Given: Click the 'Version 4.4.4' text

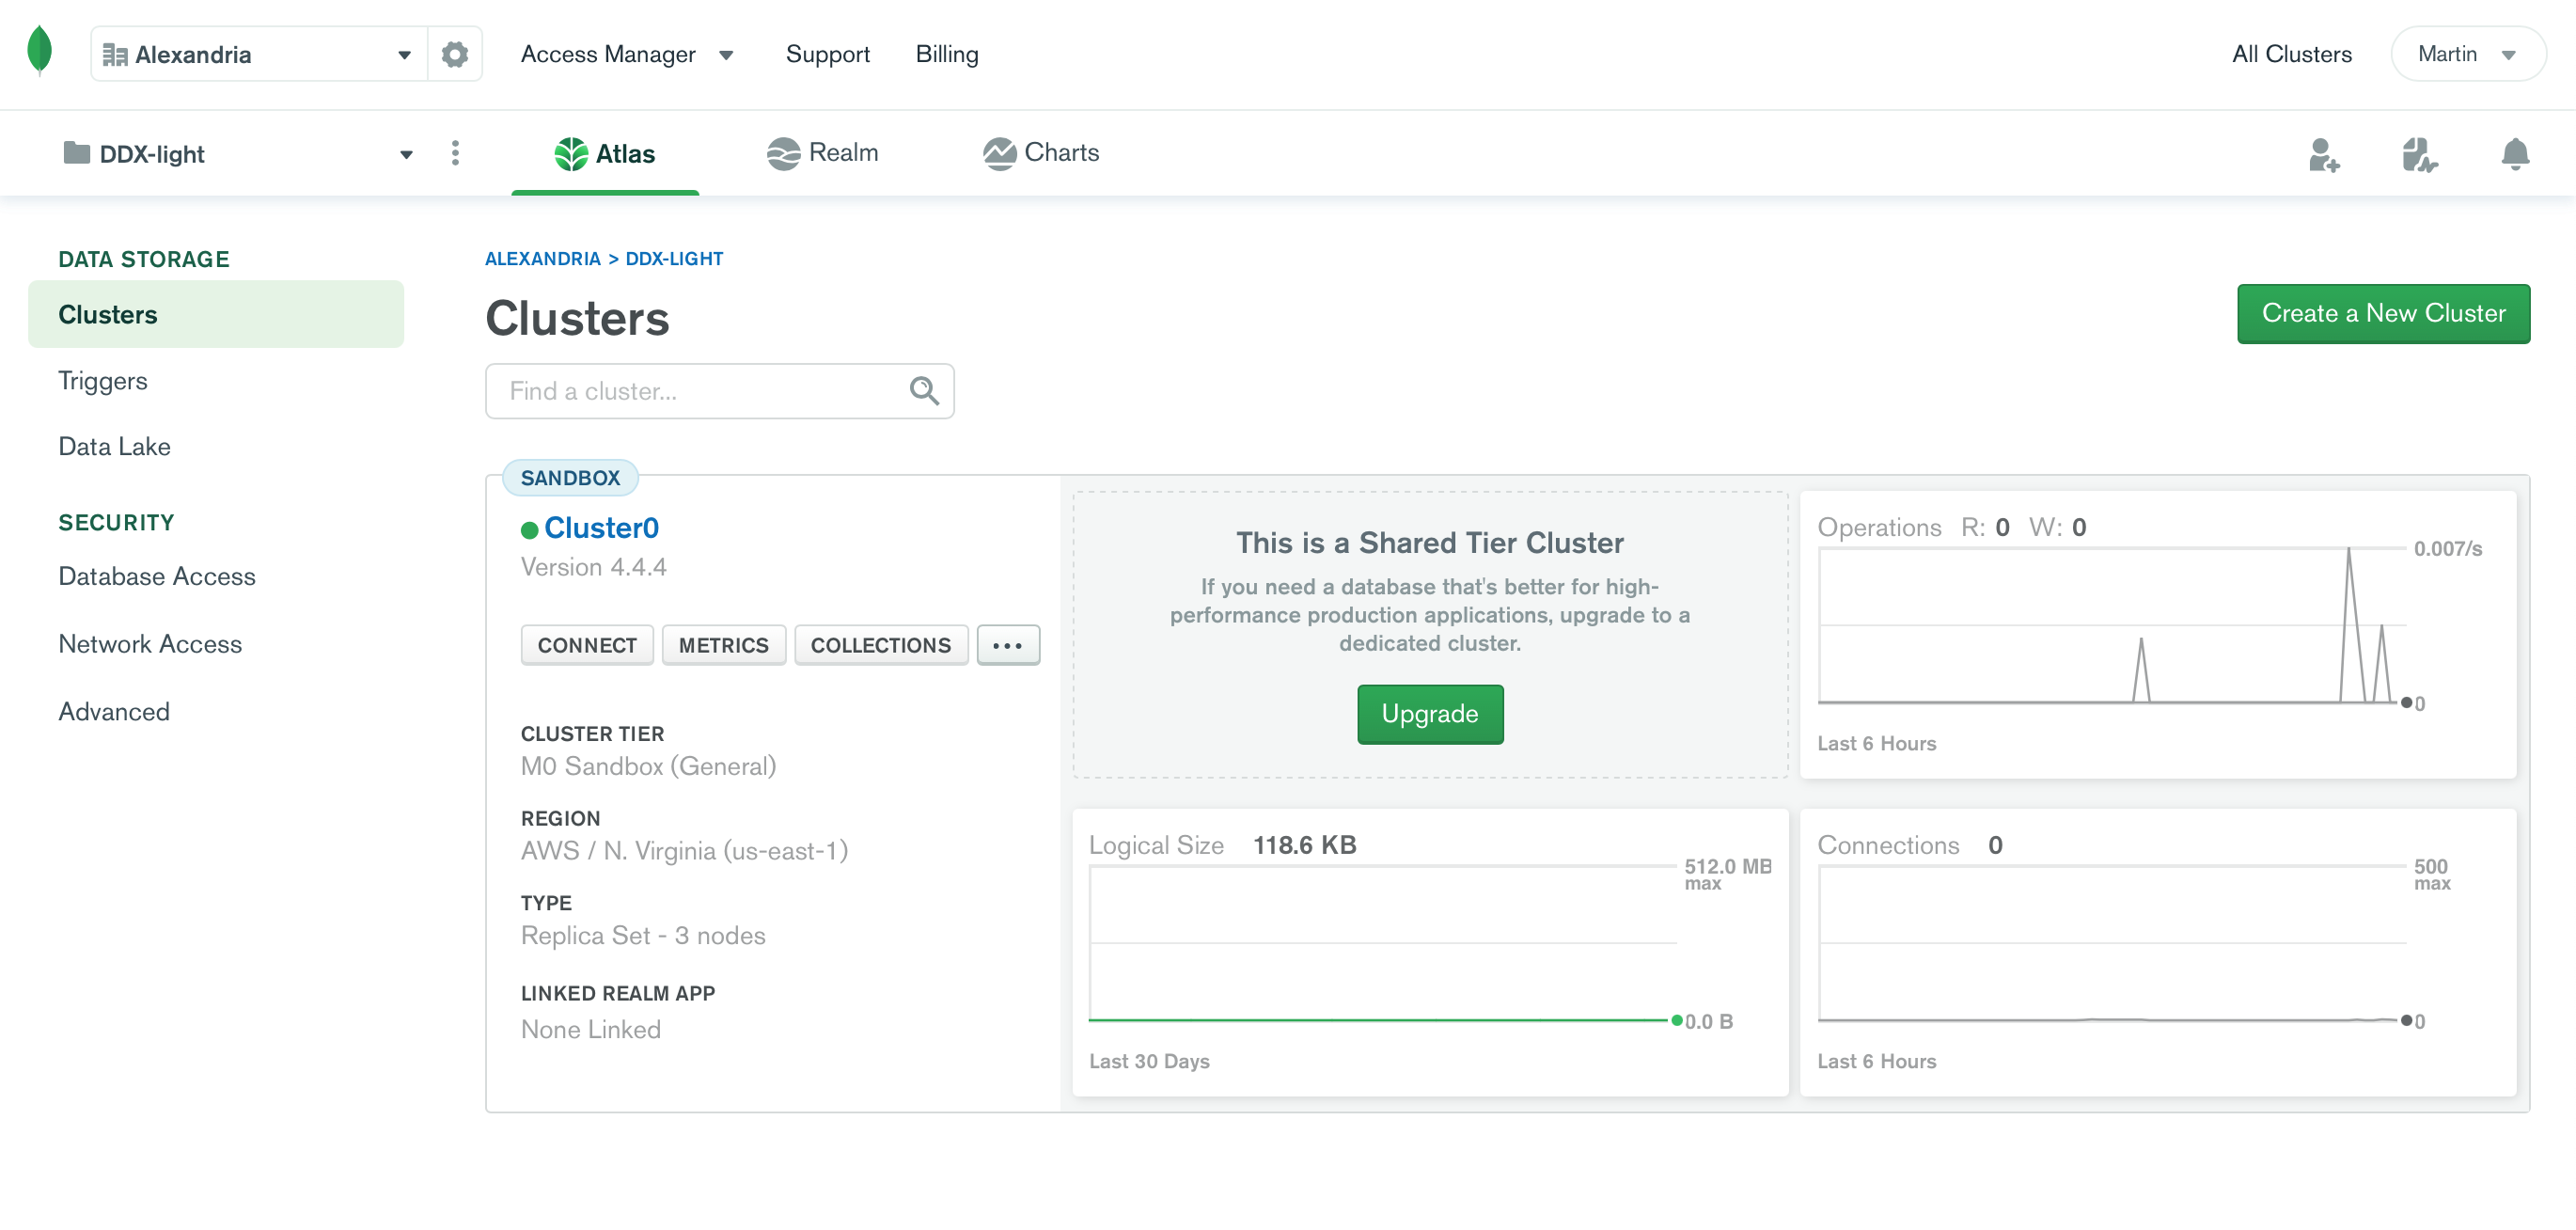Looking at the screenshot, I should [594, 567].
